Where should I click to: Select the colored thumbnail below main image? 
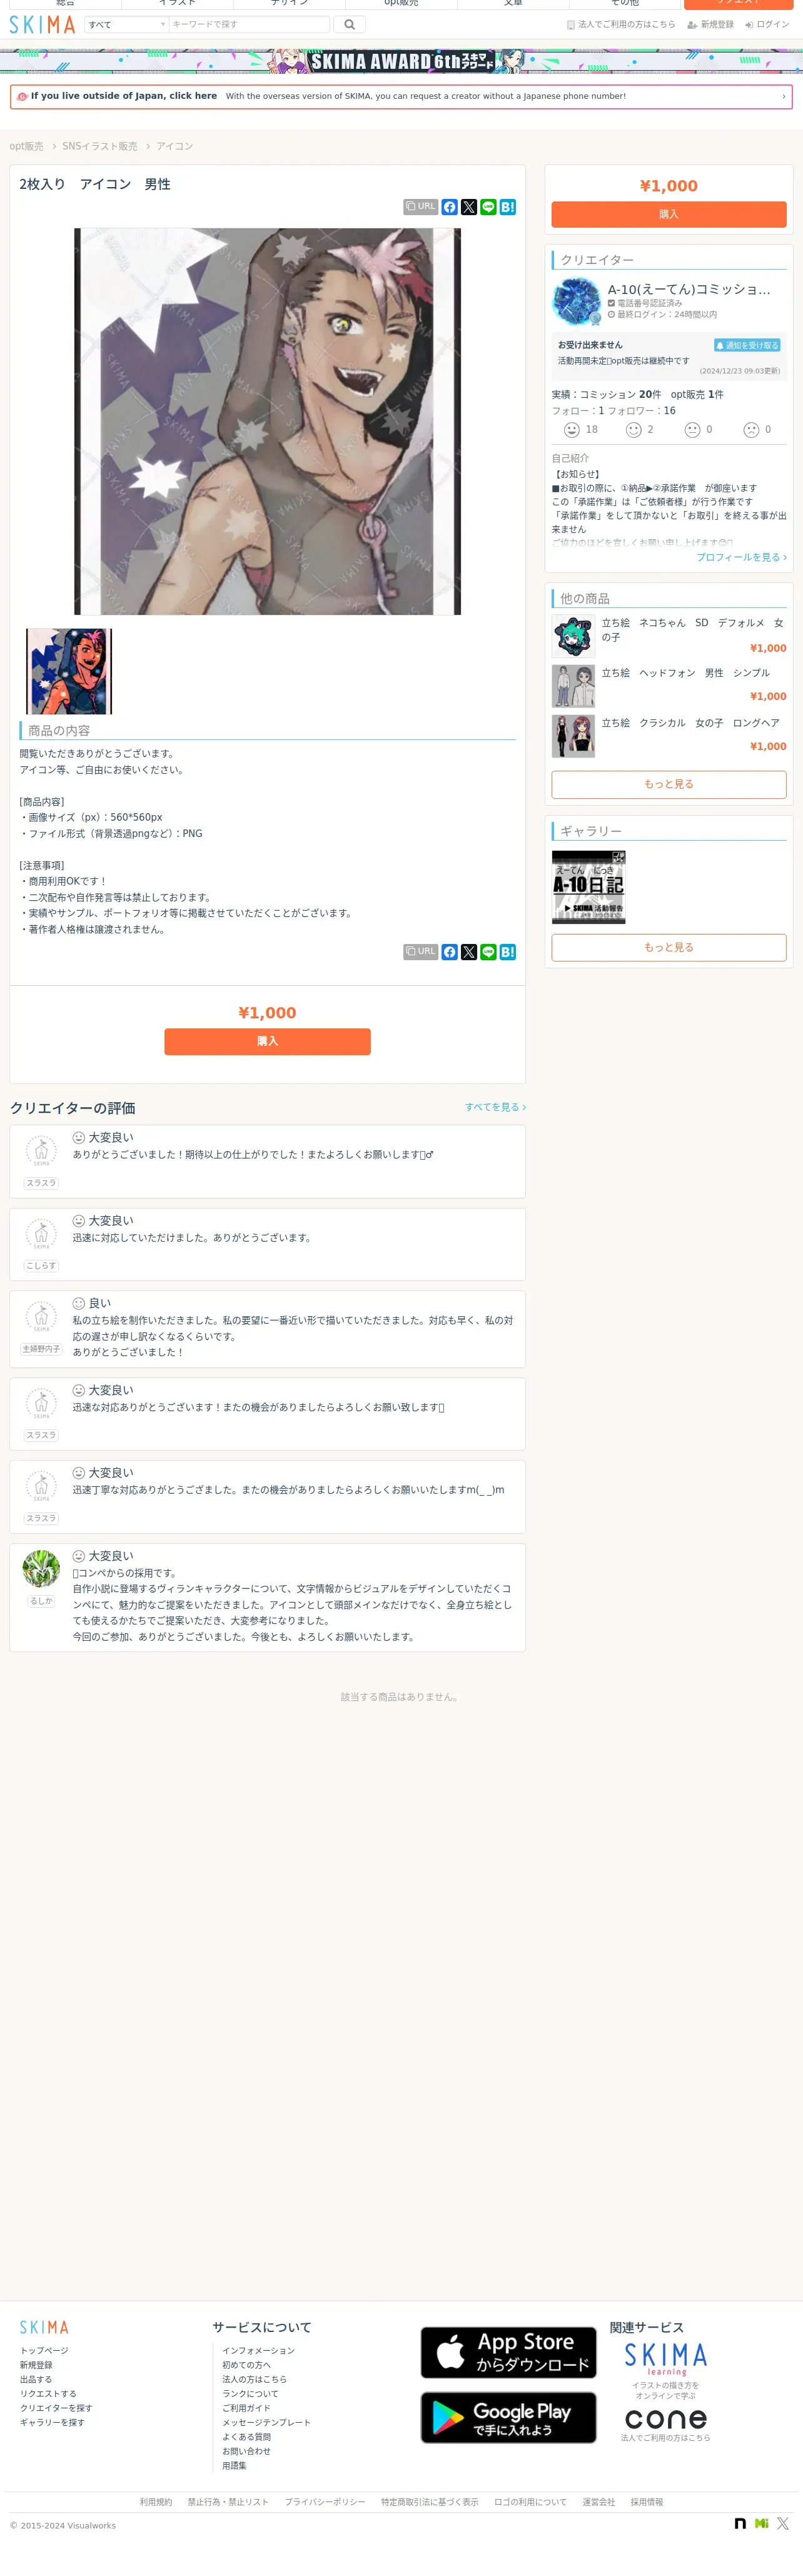click(69, 671)
